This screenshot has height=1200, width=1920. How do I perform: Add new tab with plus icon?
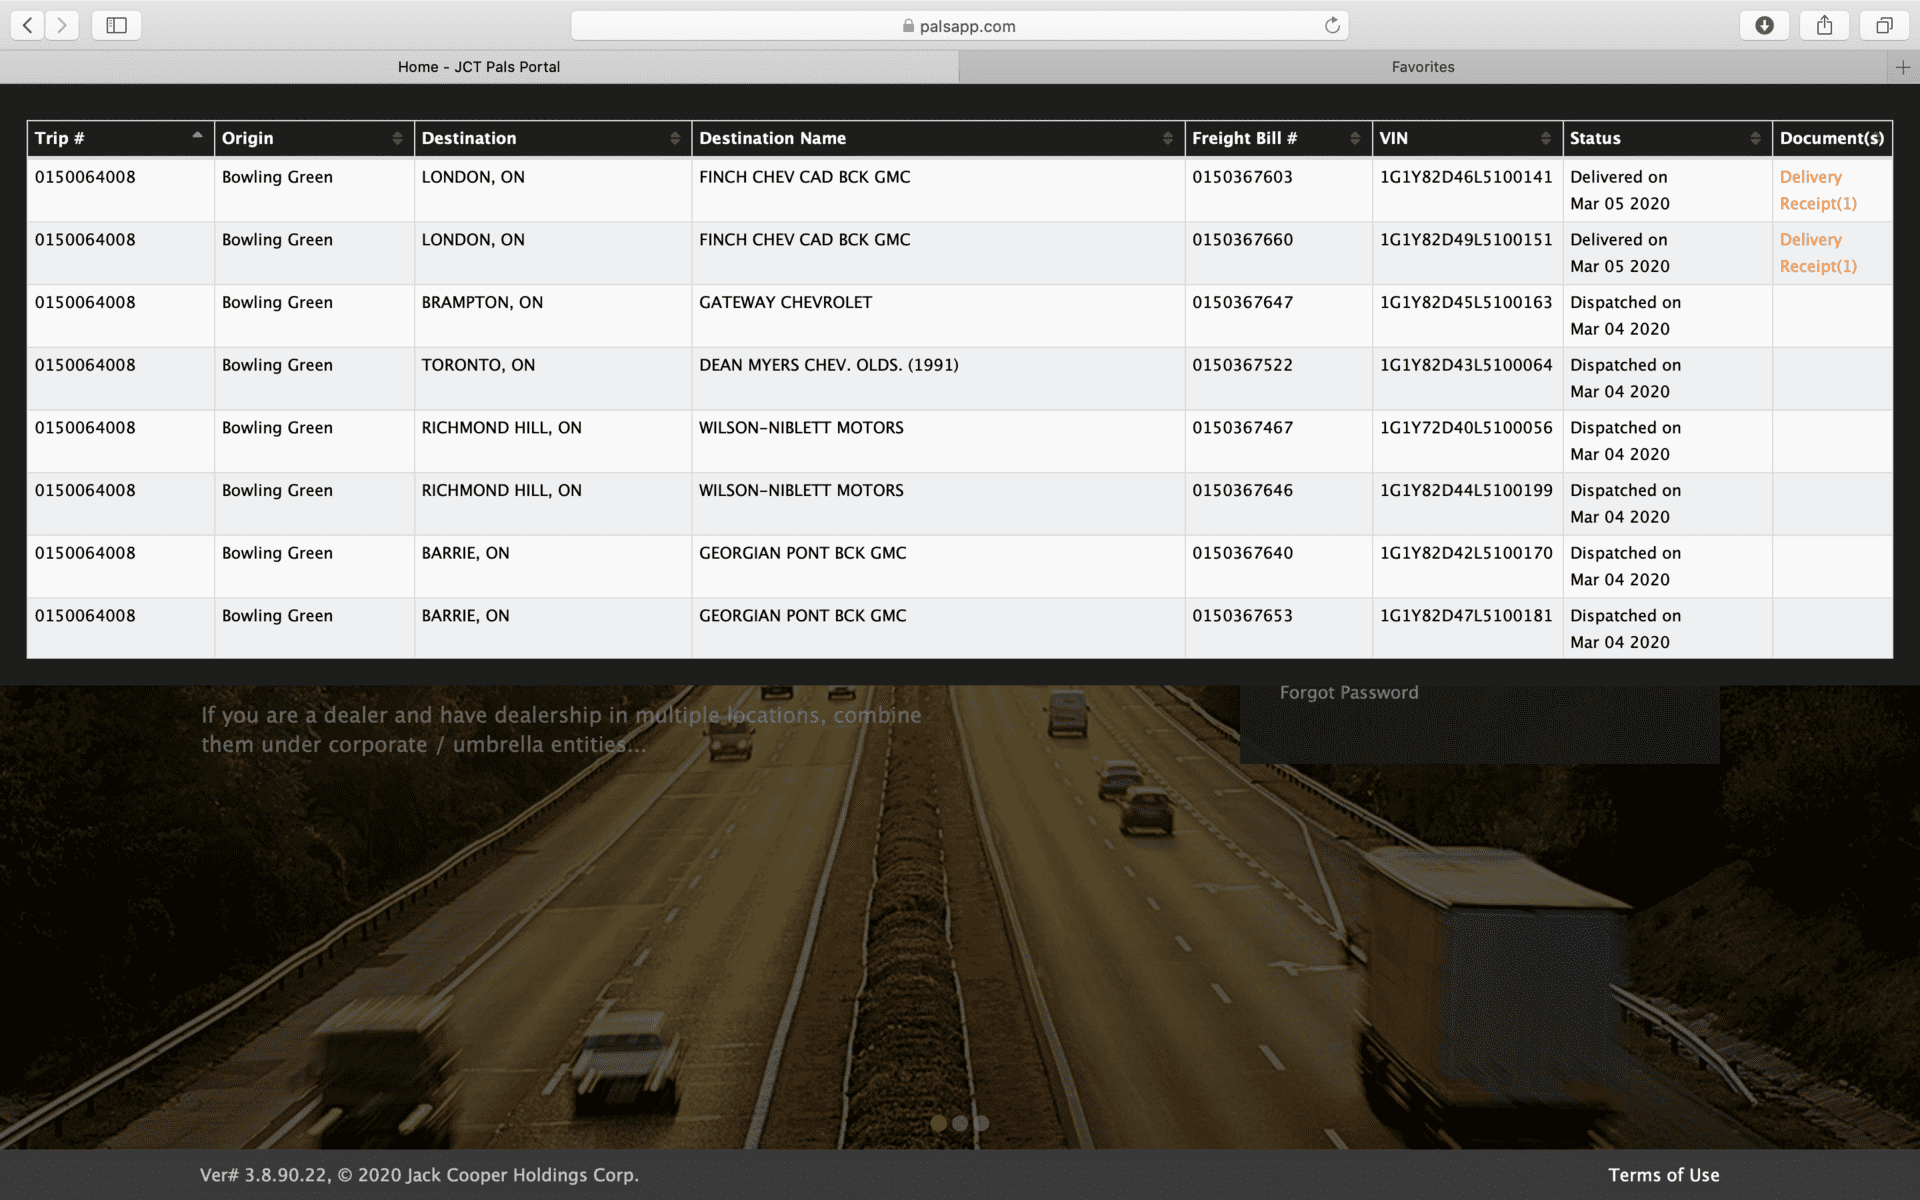pos(1902,67)
